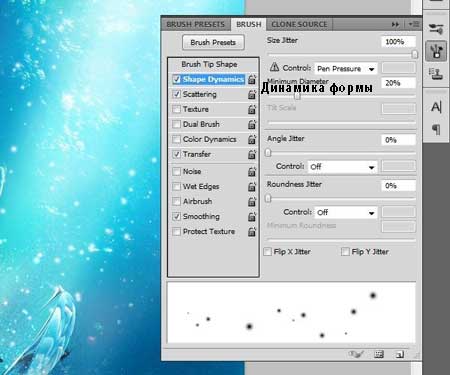Screen dimensions: 450x375
Task: Select the Scattering label in list
Action: point(200,94)
